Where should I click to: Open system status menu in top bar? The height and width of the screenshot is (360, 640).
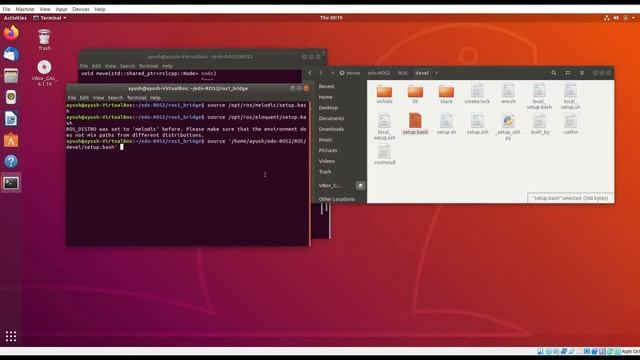(x=620, y=18)
